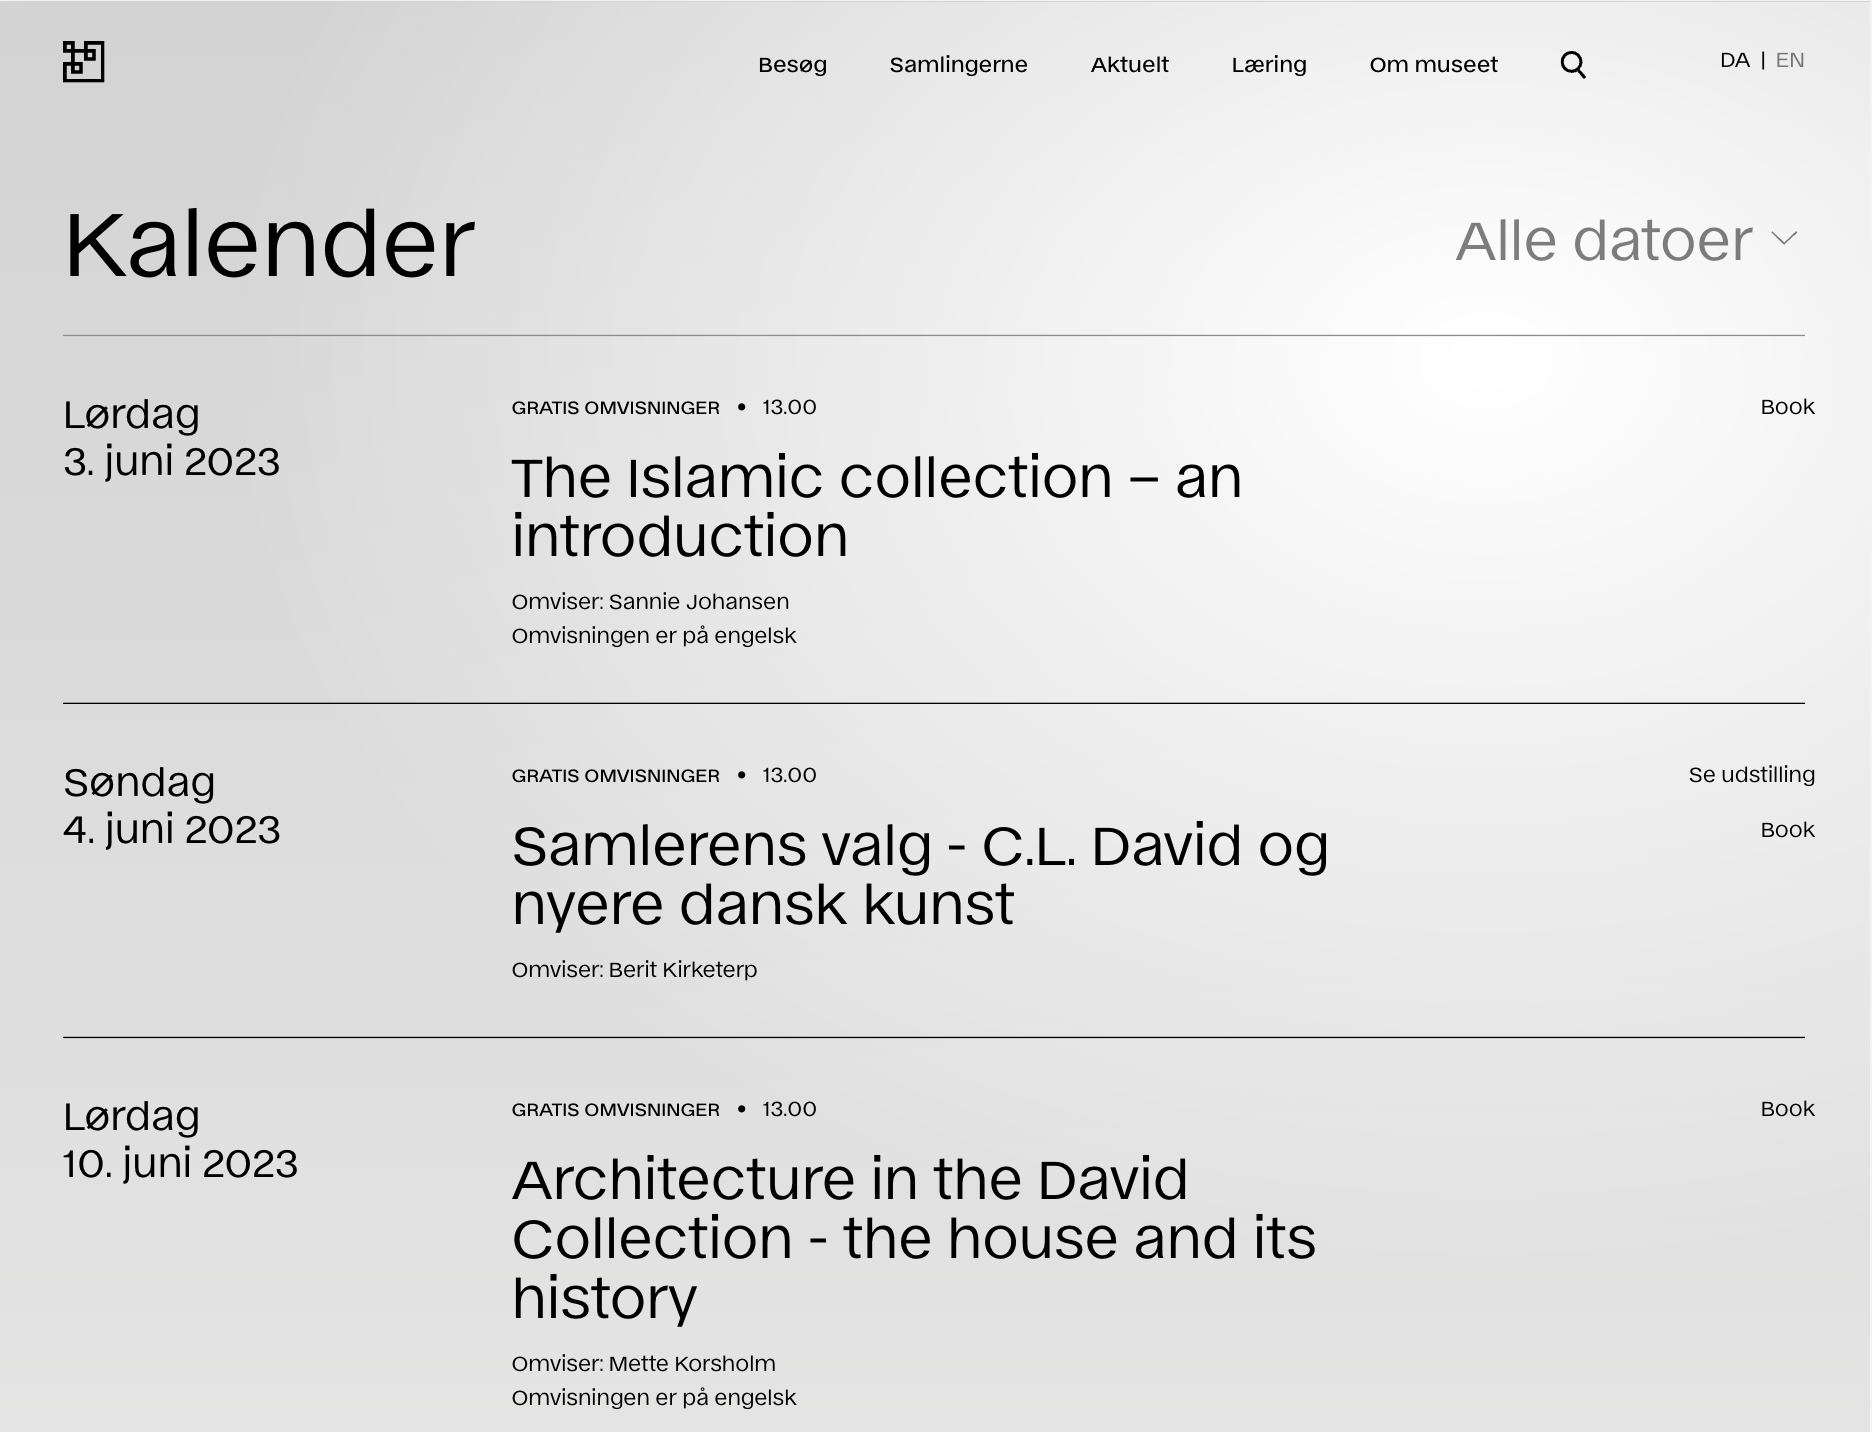
Task: Go to the Aktuelt menu item
Action: (1129, 65)
